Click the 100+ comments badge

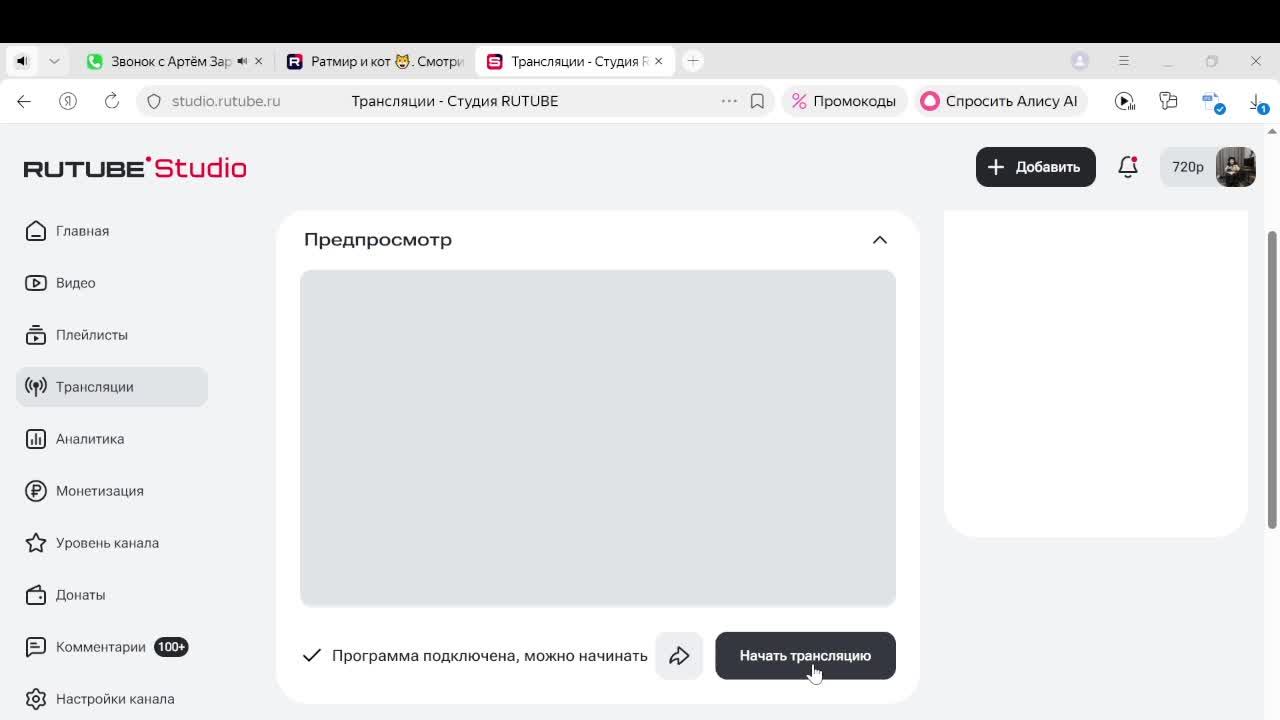coord(171,647)
